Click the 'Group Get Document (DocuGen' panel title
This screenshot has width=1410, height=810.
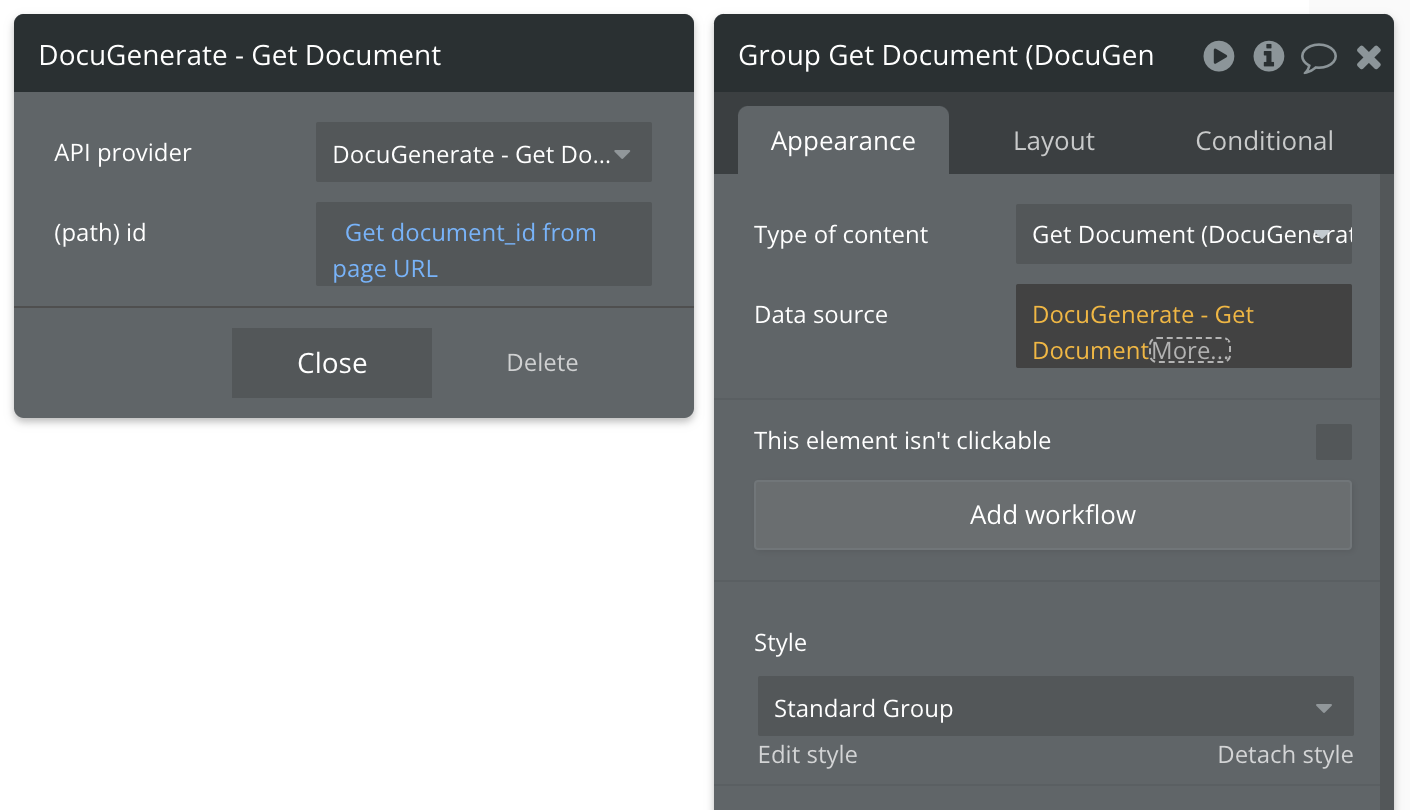(x=946, y=56)
